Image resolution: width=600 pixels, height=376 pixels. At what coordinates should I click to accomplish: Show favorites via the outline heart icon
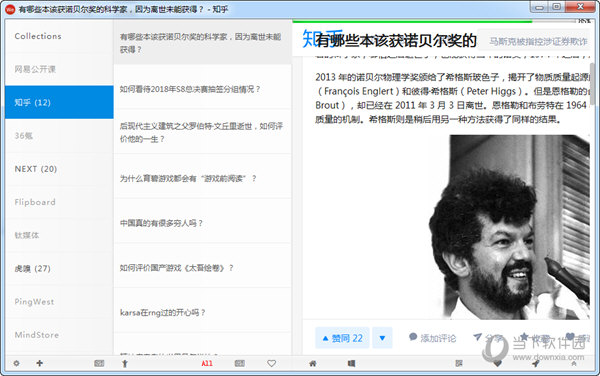coord(271,363)
